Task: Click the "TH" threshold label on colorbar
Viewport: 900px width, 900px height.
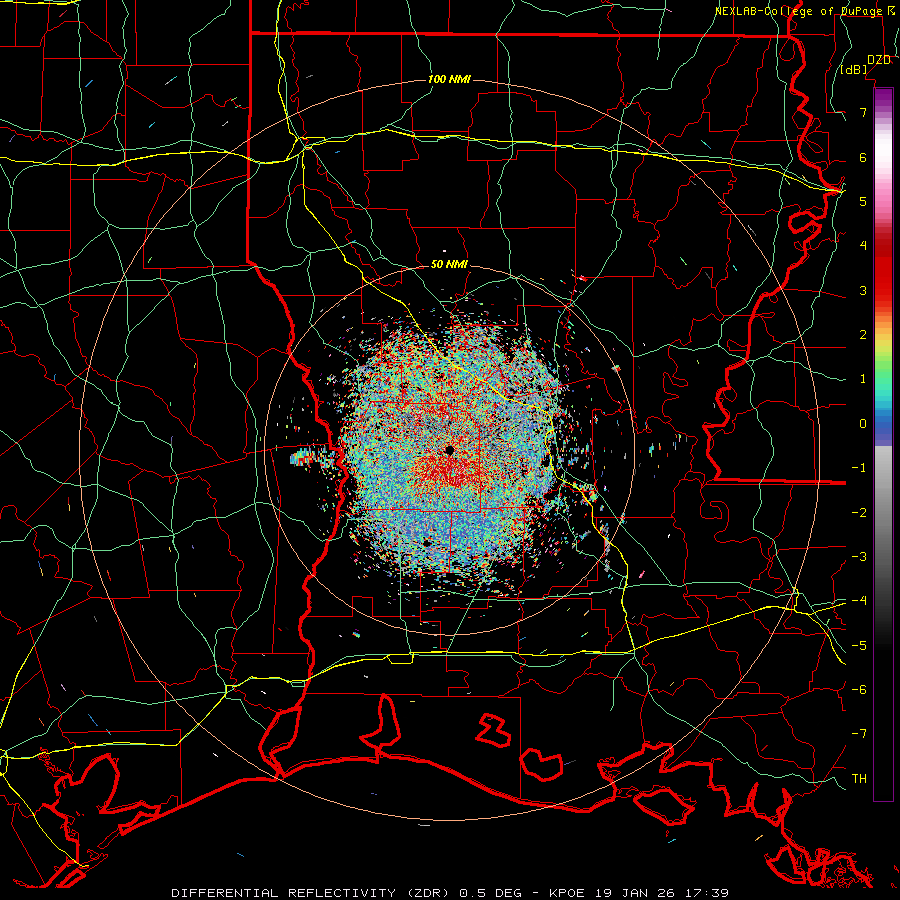Action: pos(859,779)
